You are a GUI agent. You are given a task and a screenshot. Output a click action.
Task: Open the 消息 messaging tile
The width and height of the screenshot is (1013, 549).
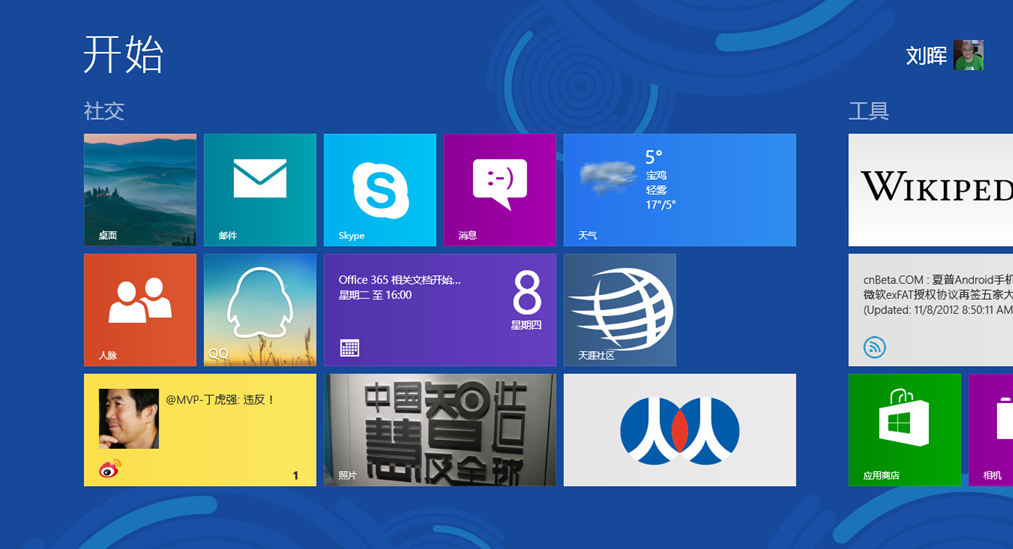[x=500, y=190]
